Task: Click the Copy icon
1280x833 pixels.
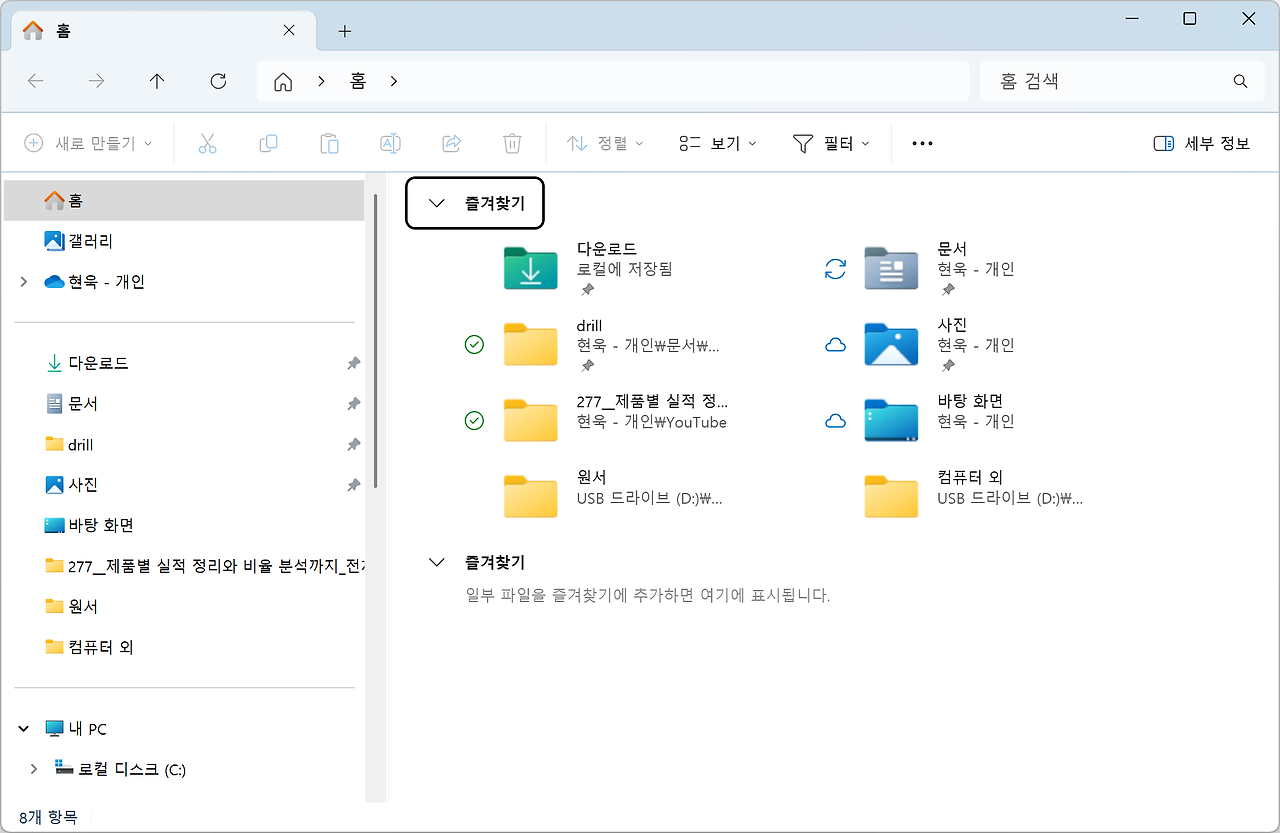Action: coord(268,143)
